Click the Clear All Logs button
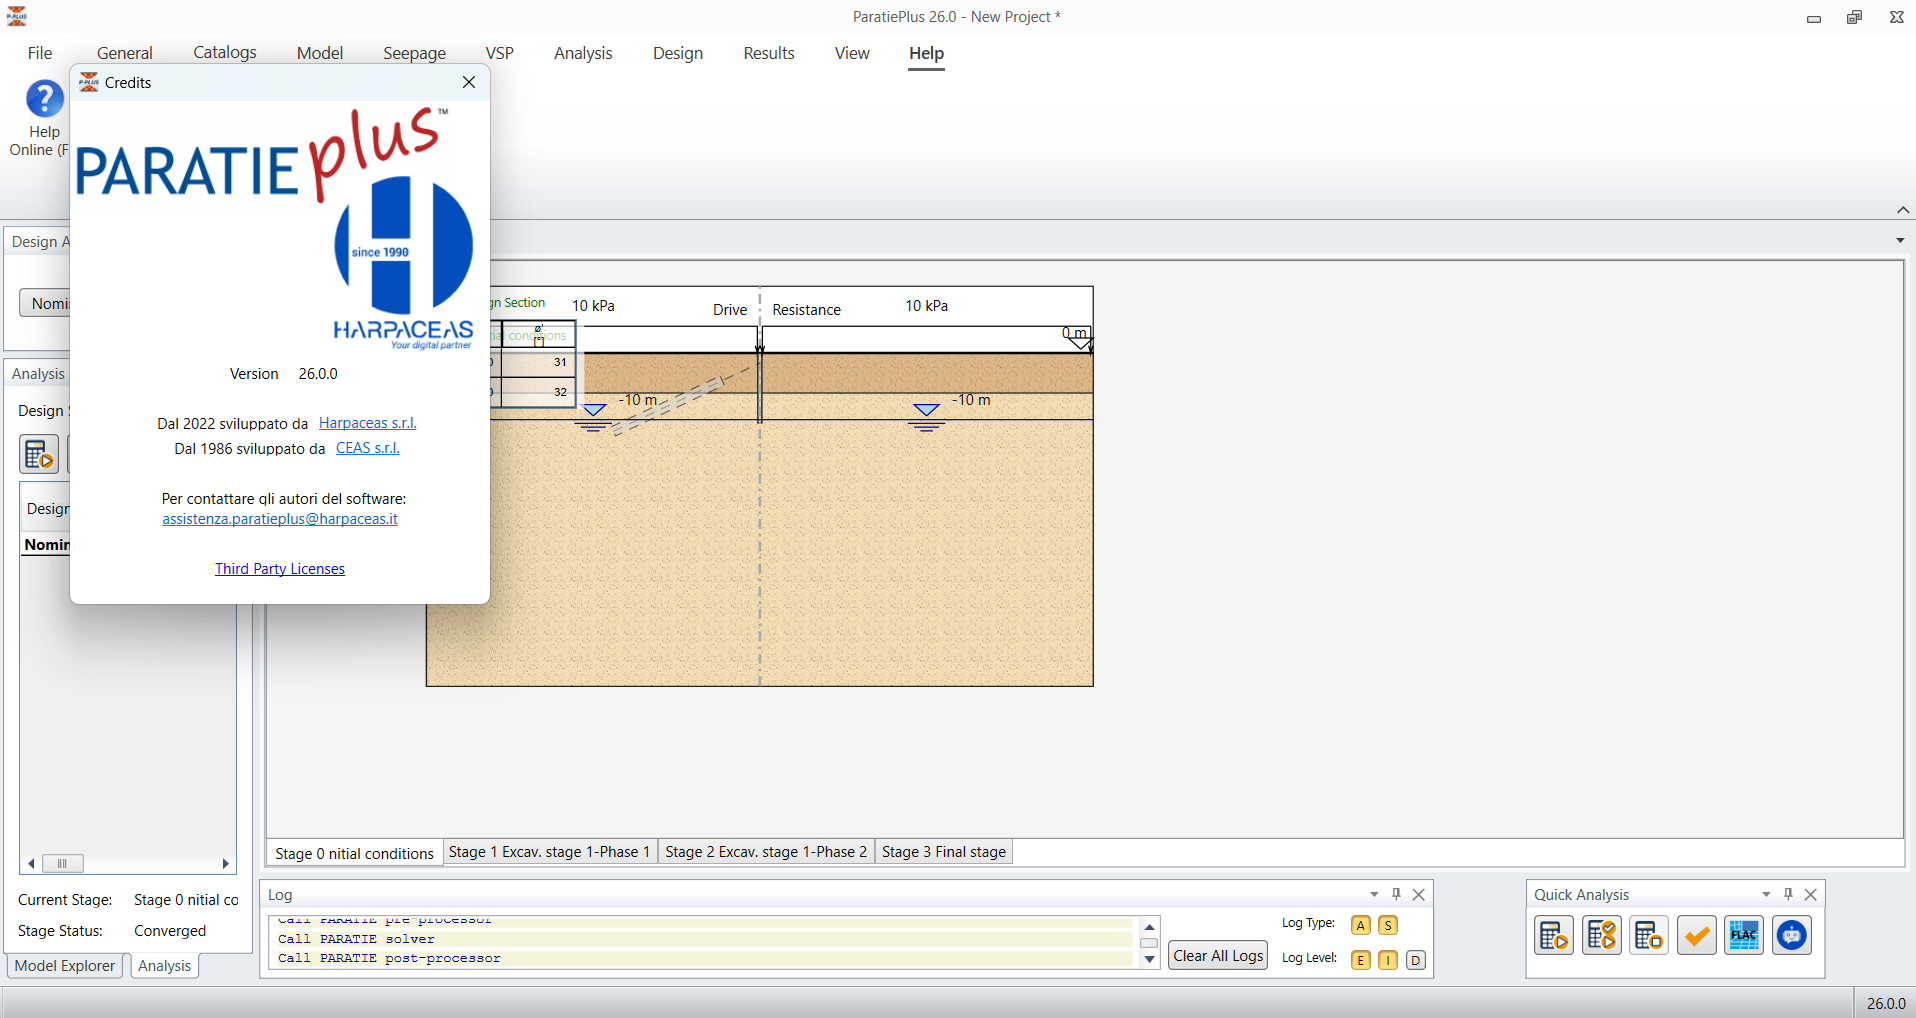The height and width of the screenshot is (1018, 1916). point(1218,956)
